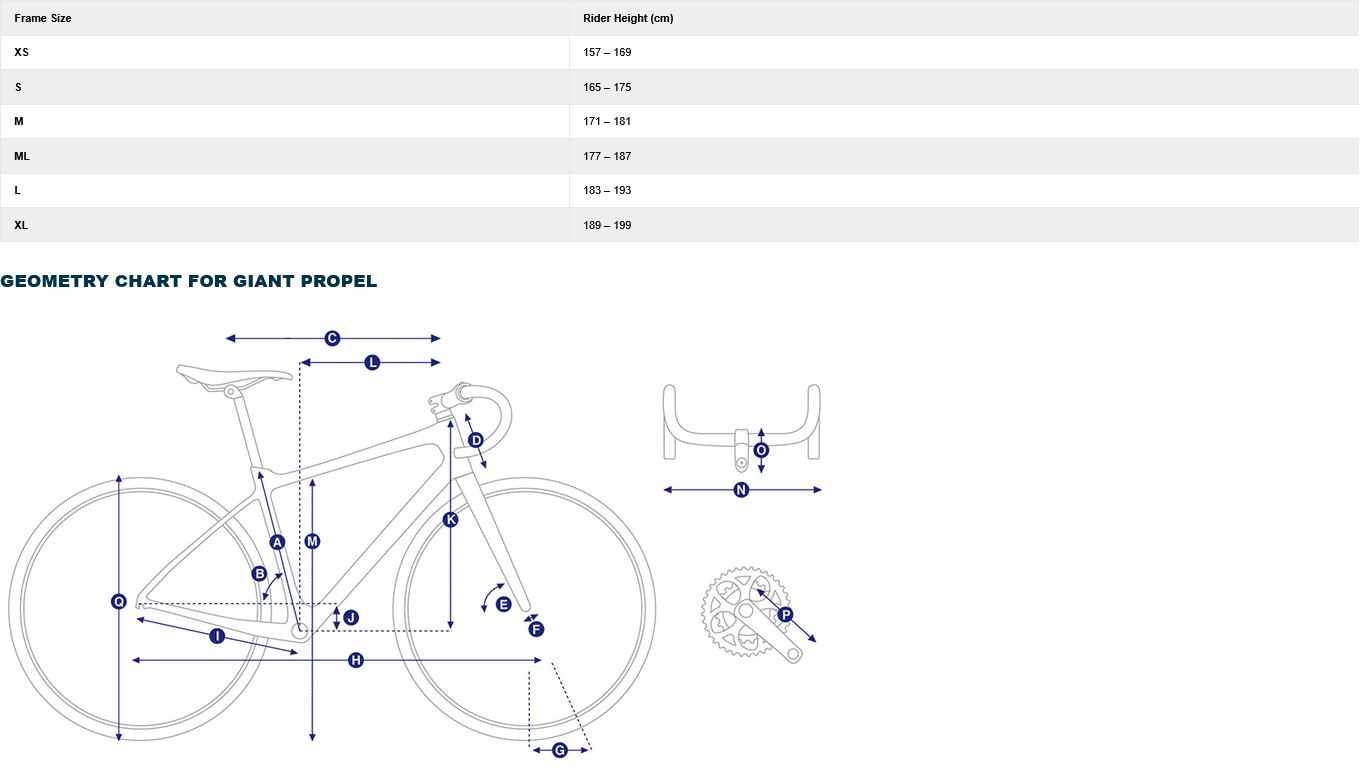Click the Geometry Chart for Giant Propel heading
Viewport: 1360px width, 778px height.
pyautogui.click(x=189, y=281)
